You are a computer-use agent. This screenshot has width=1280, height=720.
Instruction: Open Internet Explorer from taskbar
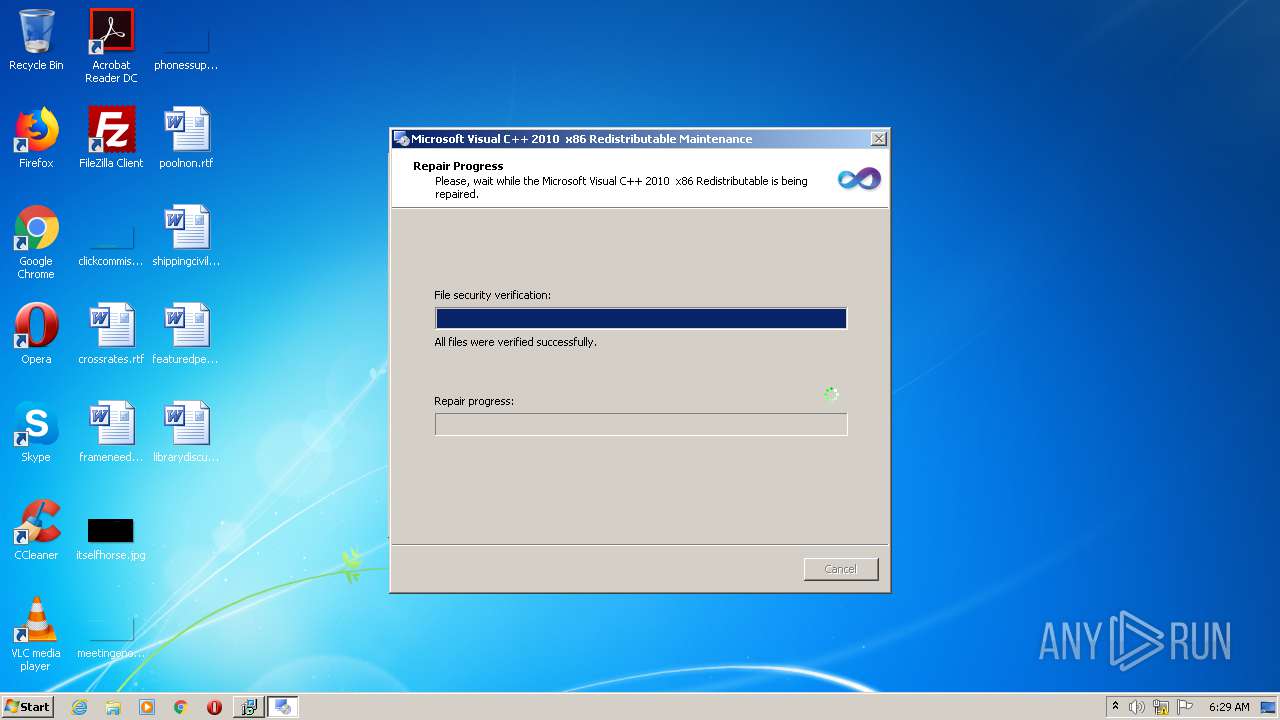(79, 707)
